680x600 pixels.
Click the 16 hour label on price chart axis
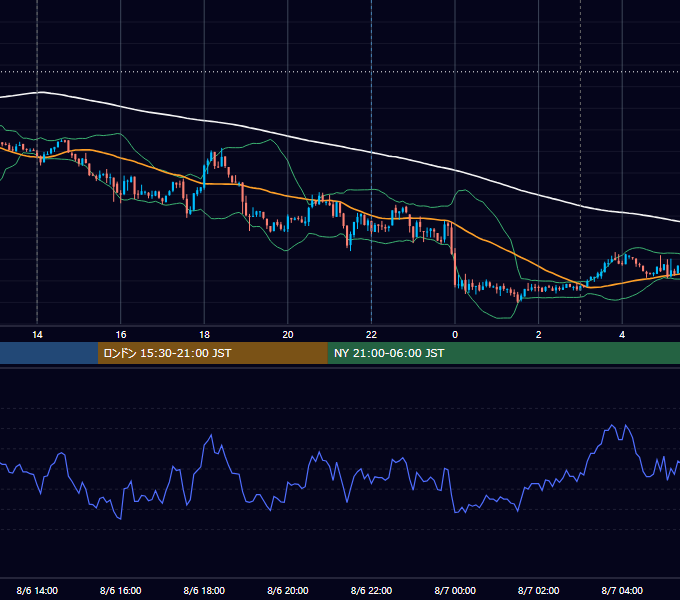click(x=121, y=335)
